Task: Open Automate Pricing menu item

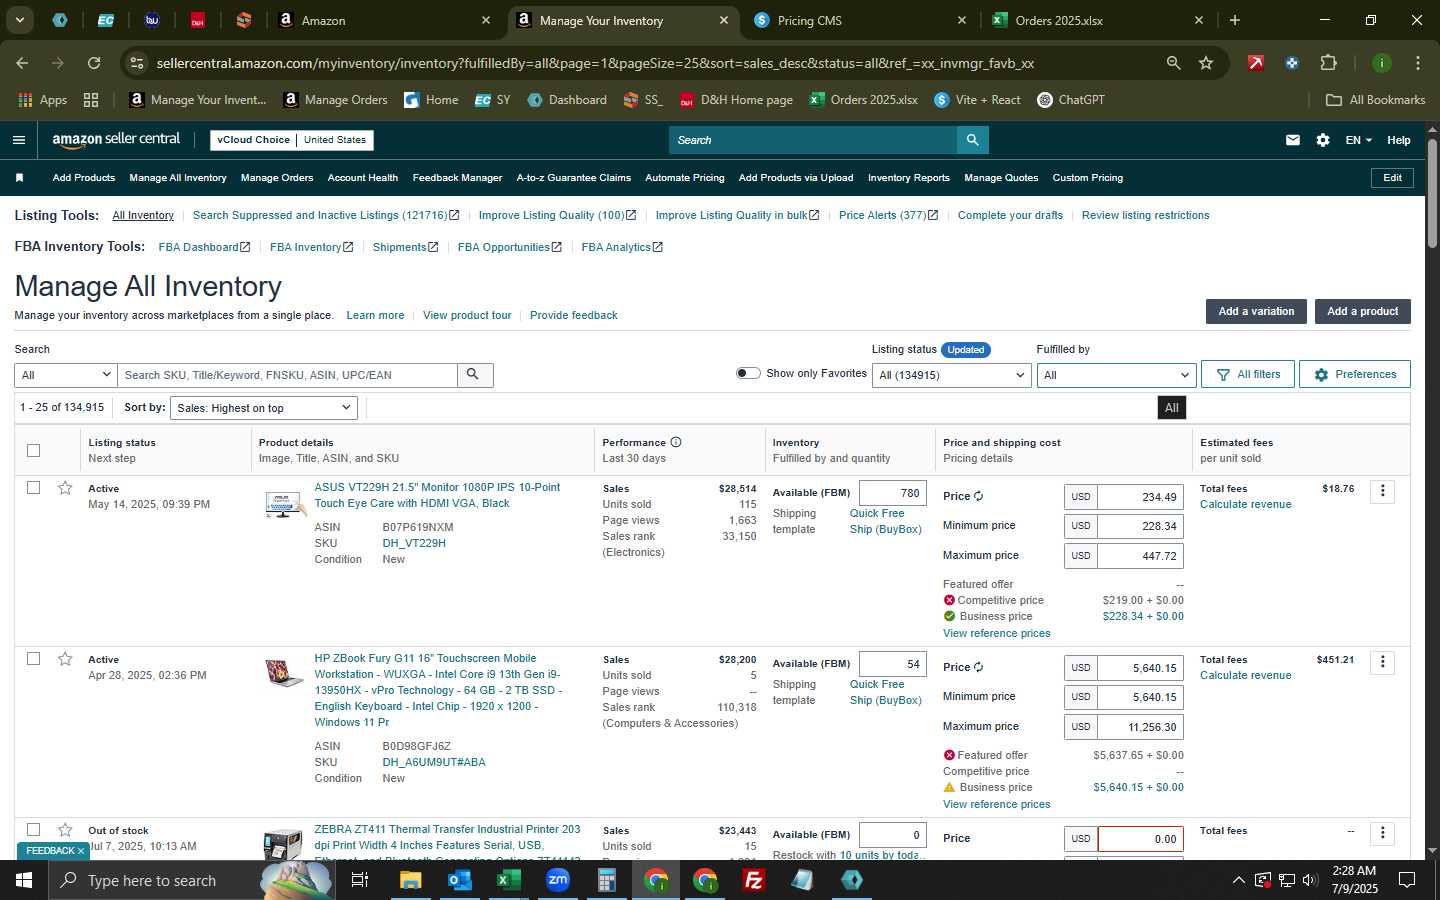Action: [x=685, y=178]
